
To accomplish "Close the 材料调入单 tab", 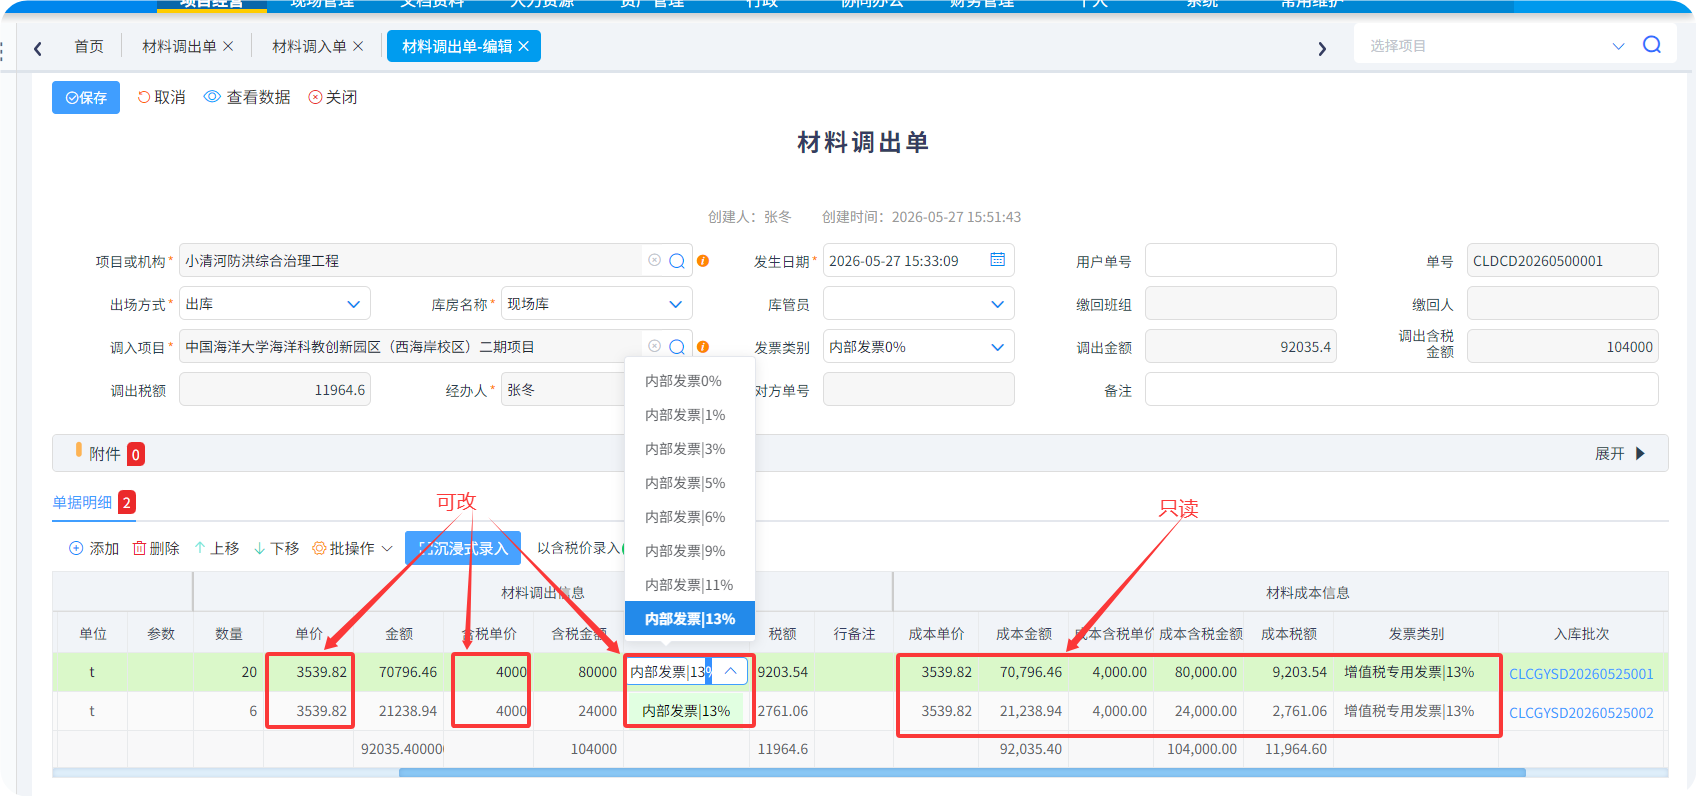I will tap(358, 46).
